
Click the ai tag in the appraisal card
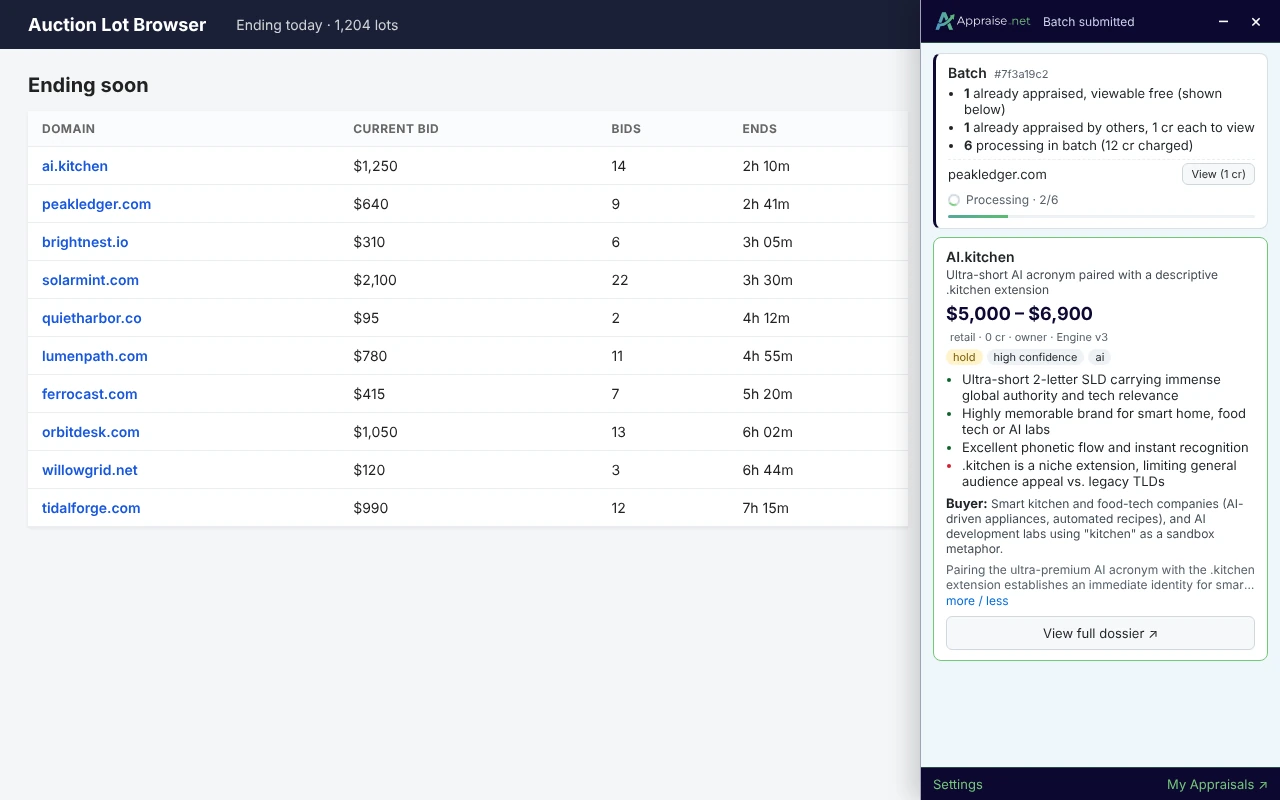1100,357
